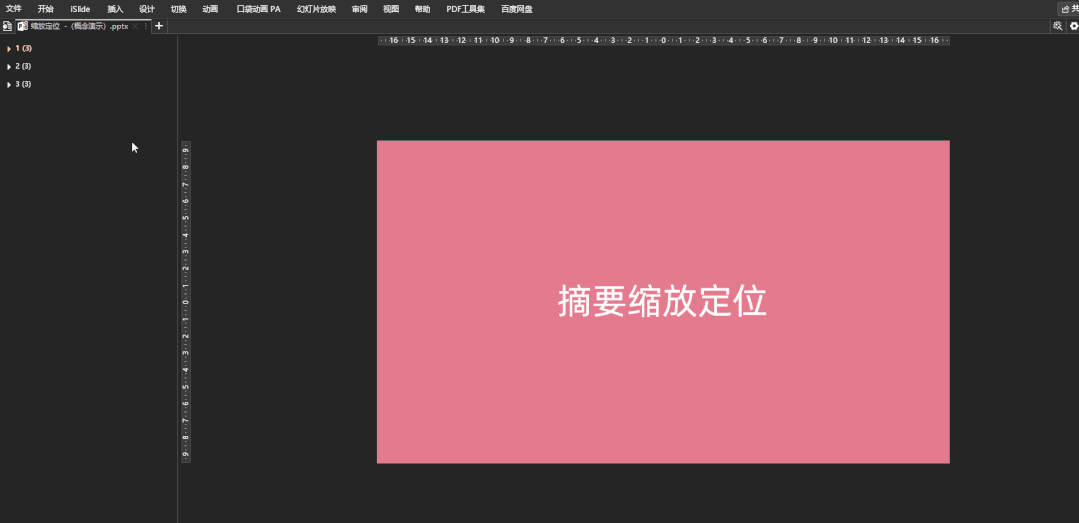
Task: Select the '2 (3)' section label
Action: coord(23,67)
